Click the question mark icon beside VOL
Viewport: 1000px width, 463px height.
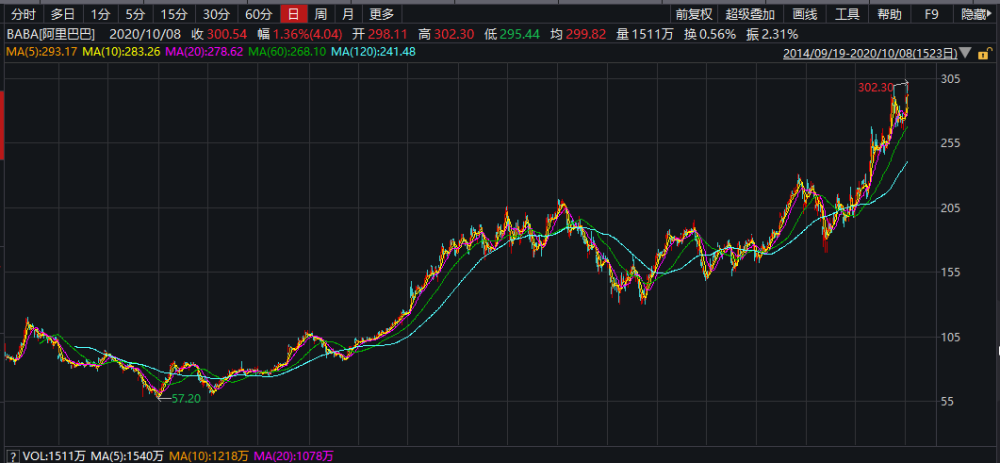(x=13, y=455)
